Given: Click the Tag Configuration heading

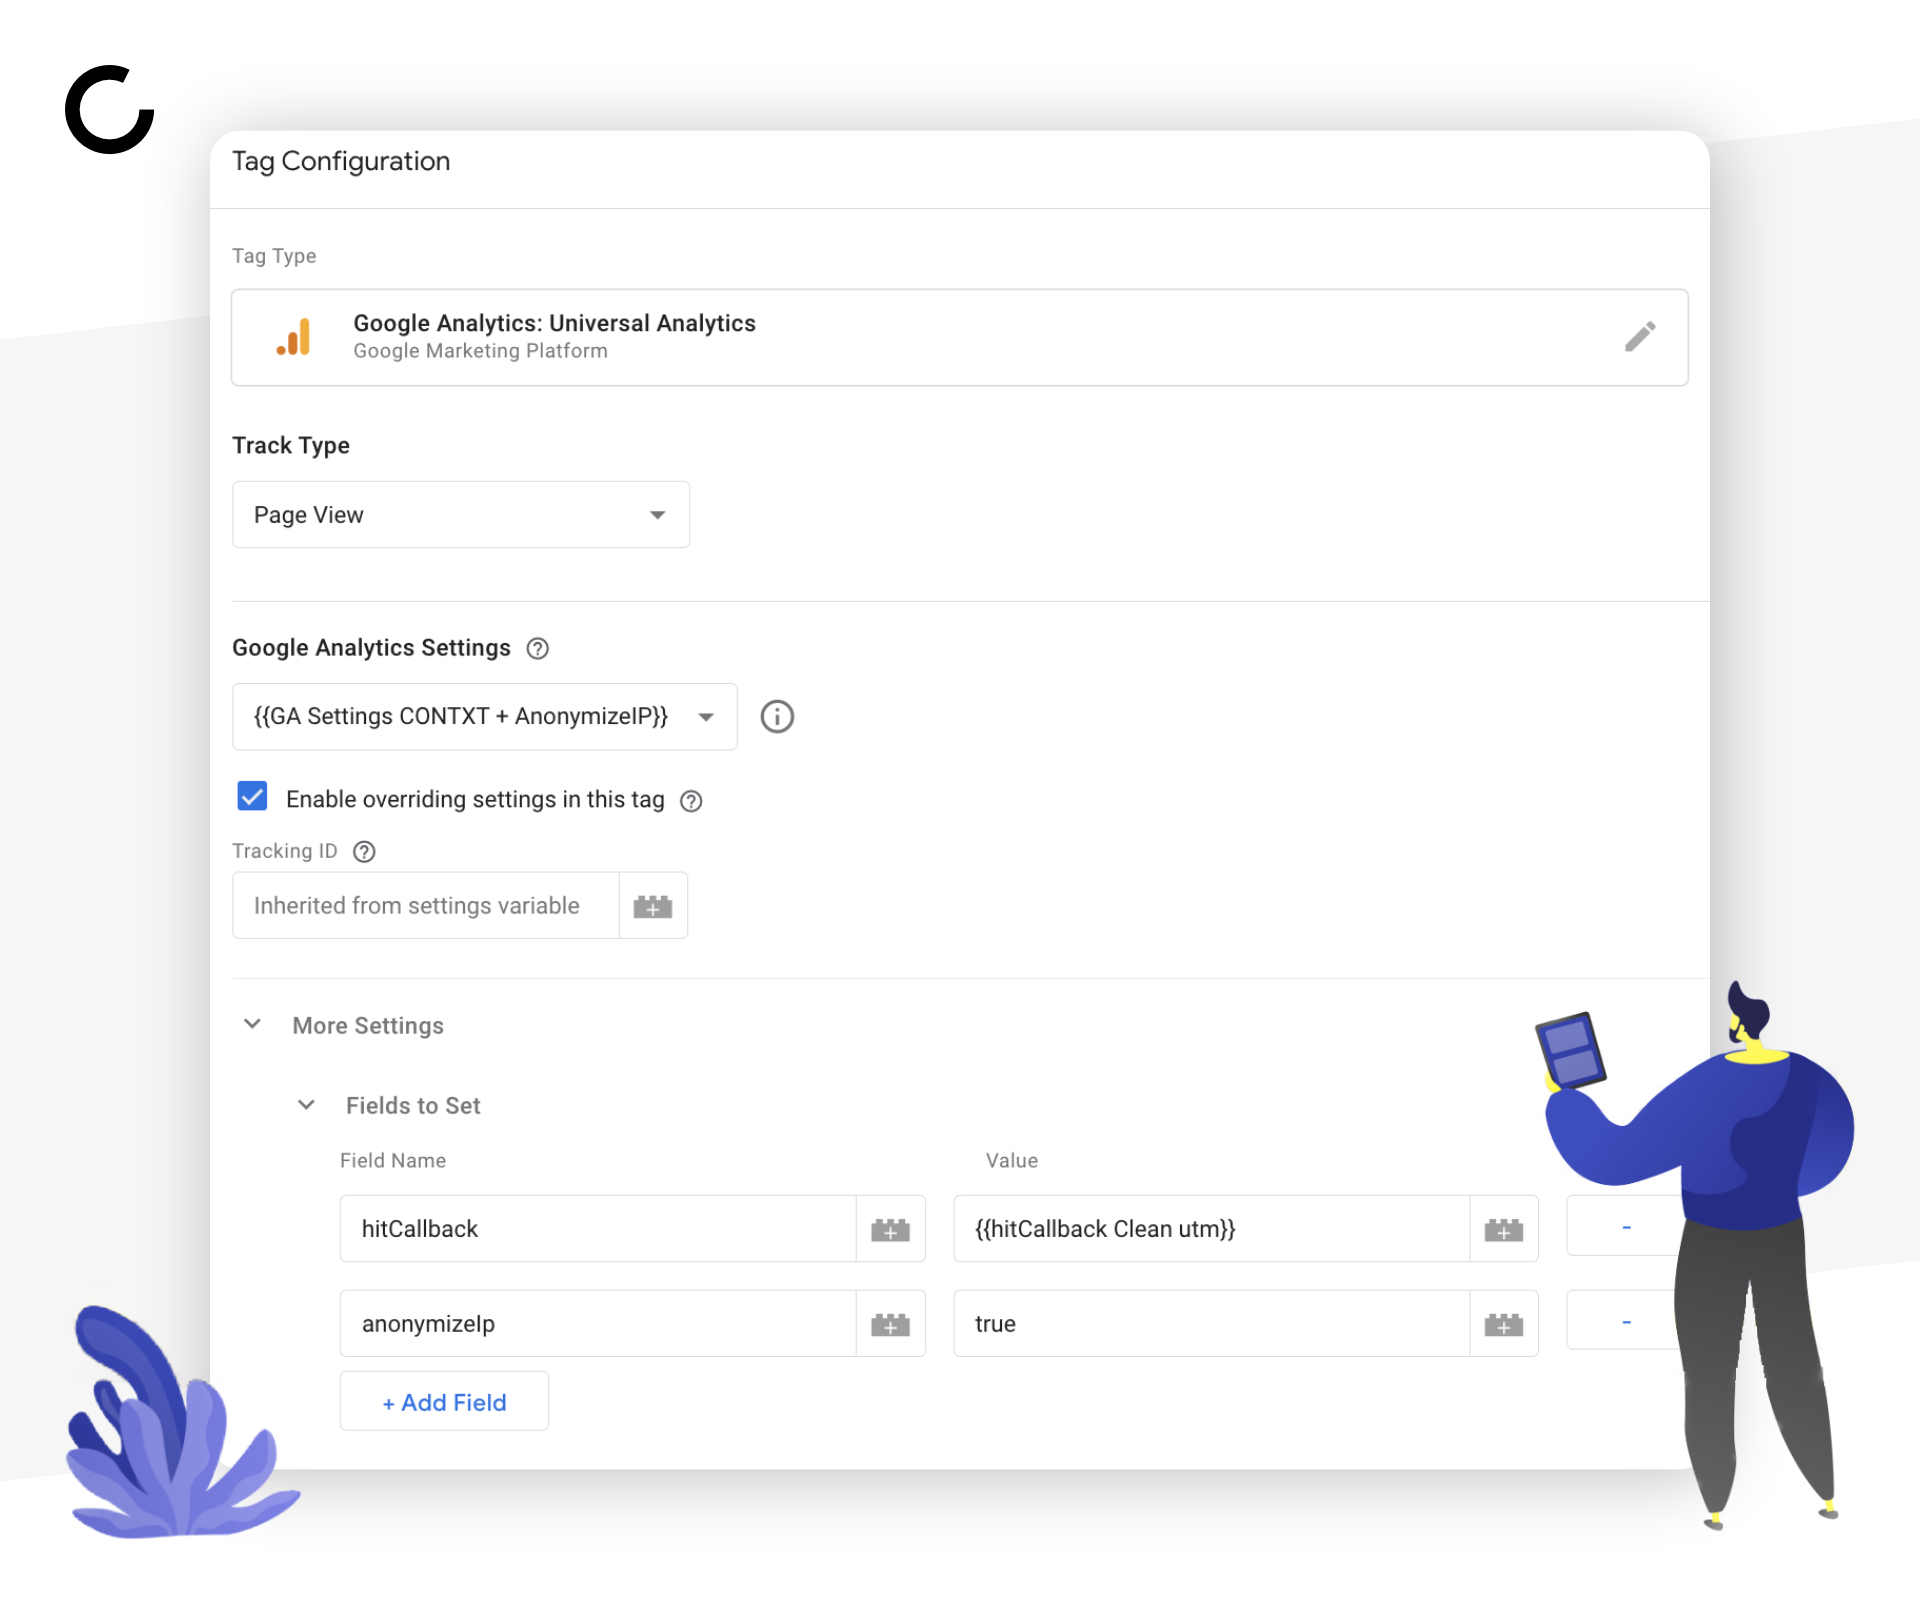Looking at the screenshot, I should (341, 162).
